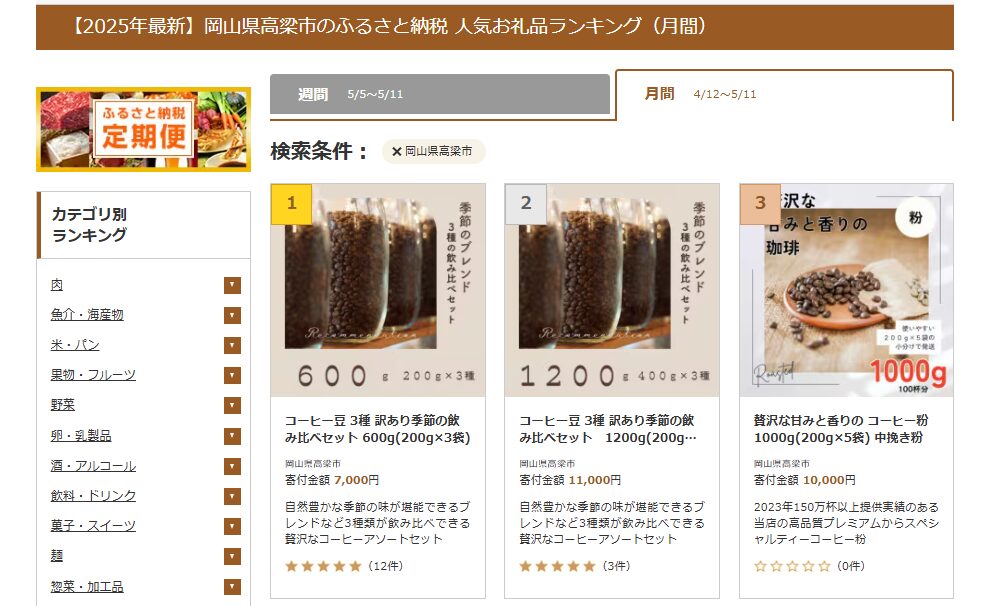Open the ふるさと納税 定期便 banner

click(143, 129)
